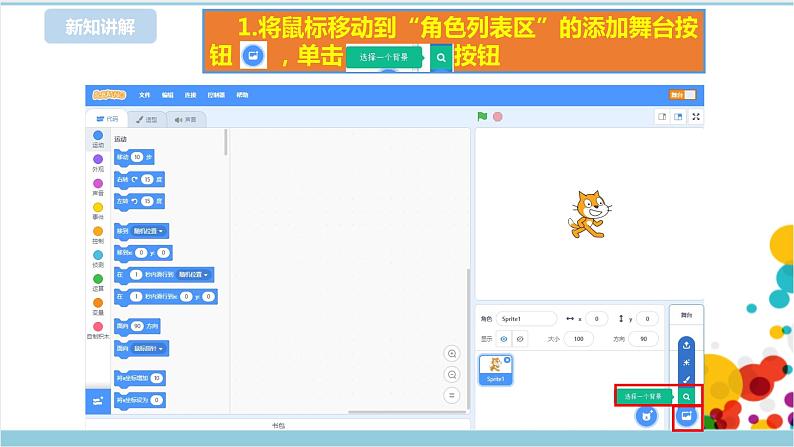Open 鼠标指针 dropdown in 面向 block
The image size is (794, 447).
click(148, 349)
